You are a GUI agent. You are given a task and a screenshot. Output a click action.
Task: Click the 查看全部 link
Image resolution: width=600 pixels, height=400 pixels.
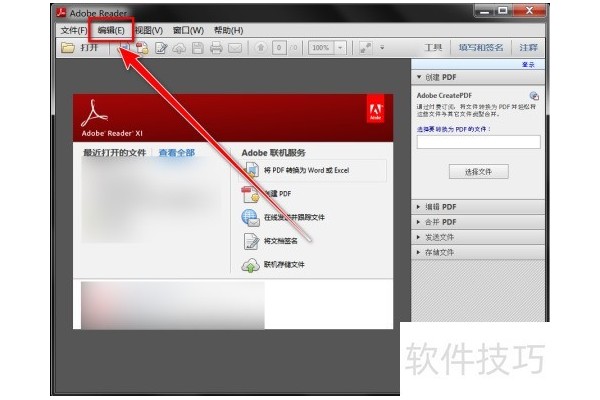point(177,153)
